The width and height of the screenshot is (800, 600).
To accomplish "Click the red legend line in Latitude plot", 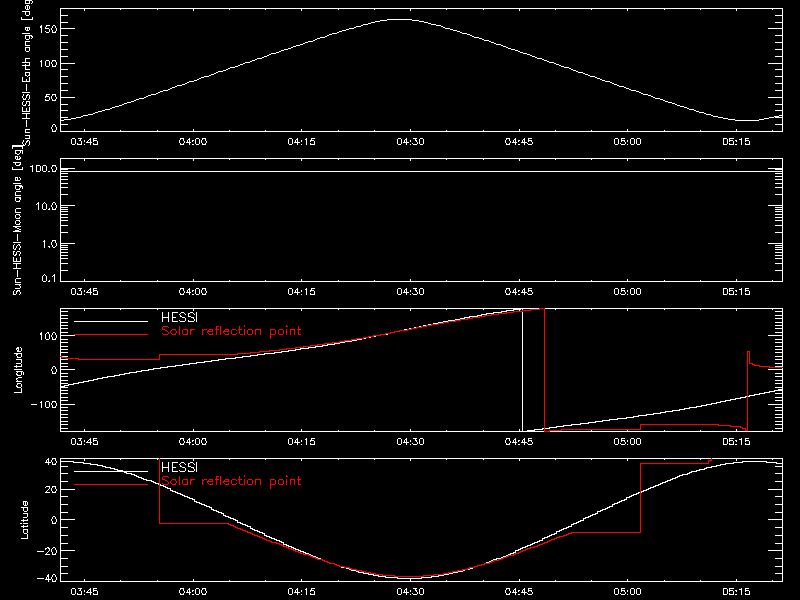I will click(111, 485).
